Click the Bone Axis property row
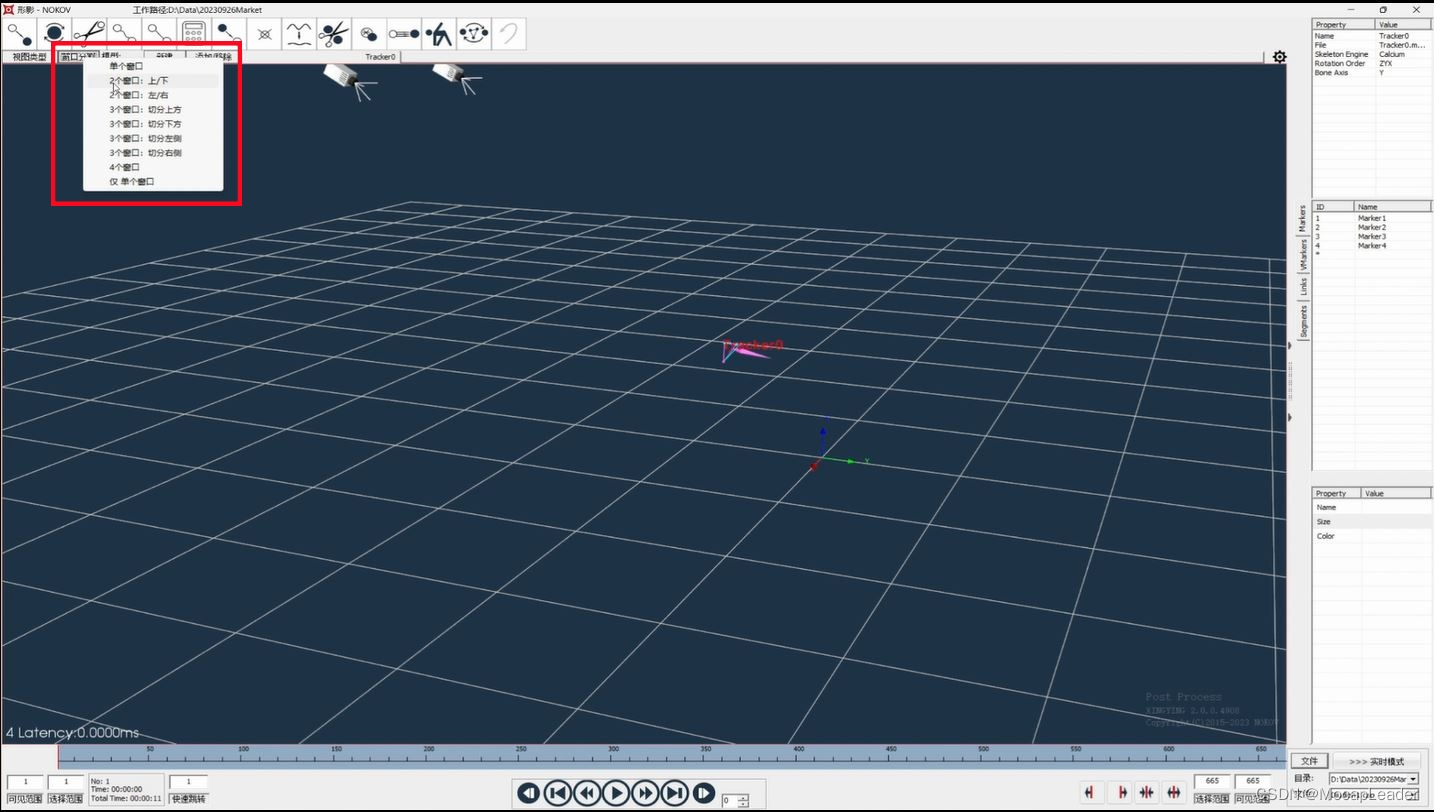Screen dimensions: 1434x812 (x=1372, y=72)
